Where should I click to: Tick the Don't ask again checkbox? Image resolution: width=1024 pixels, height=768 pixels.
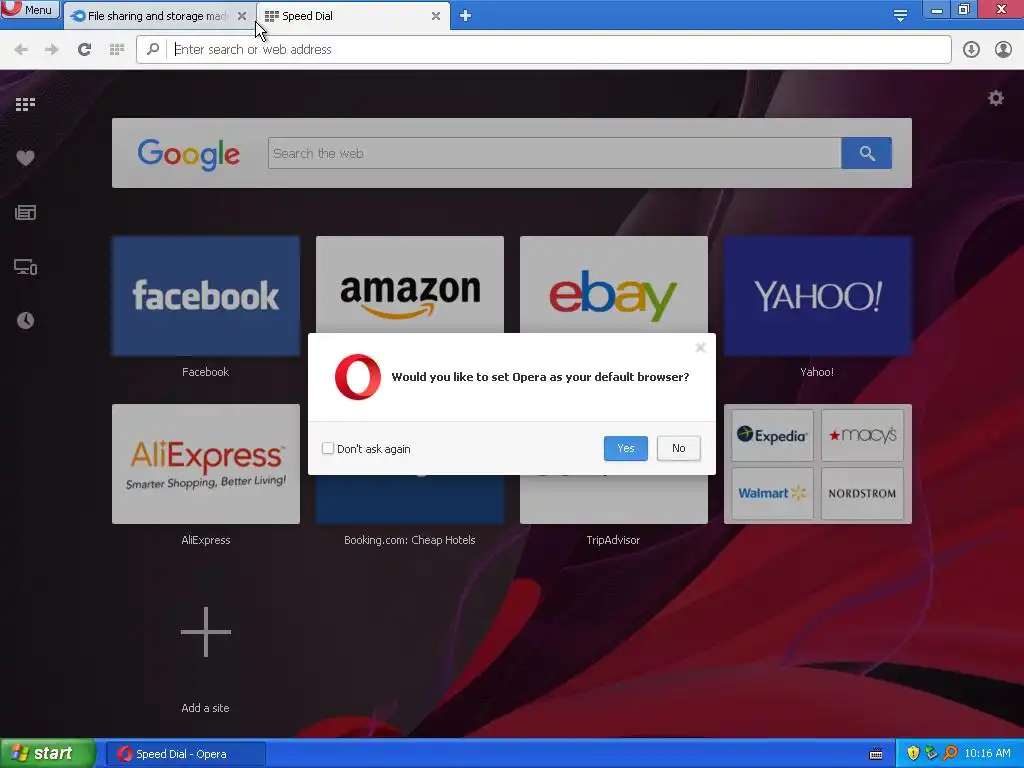tap(328, 448)
